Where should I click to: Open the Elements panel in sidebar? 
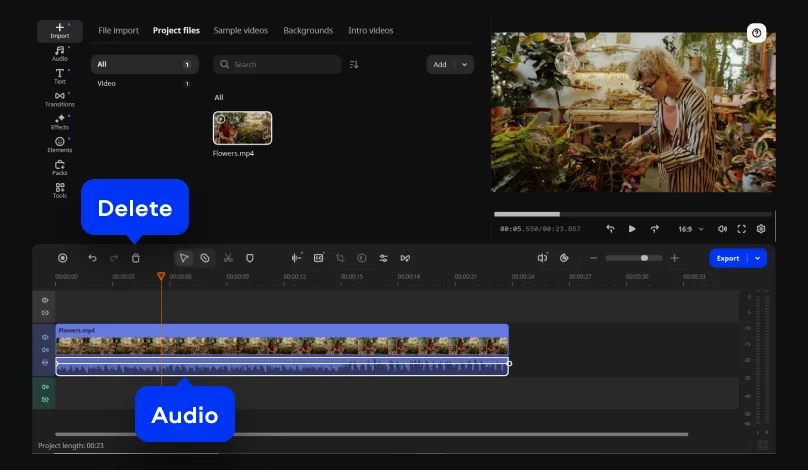(60, 144)
